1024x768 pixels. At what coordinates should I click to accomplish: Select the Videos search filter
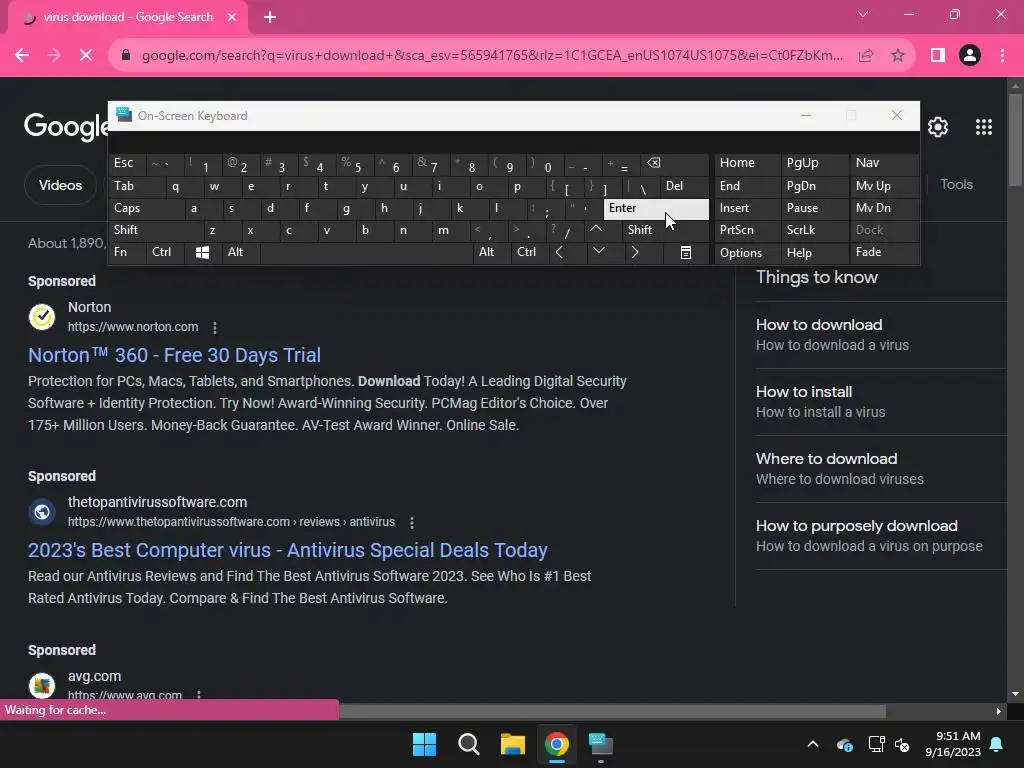[60, 185]
